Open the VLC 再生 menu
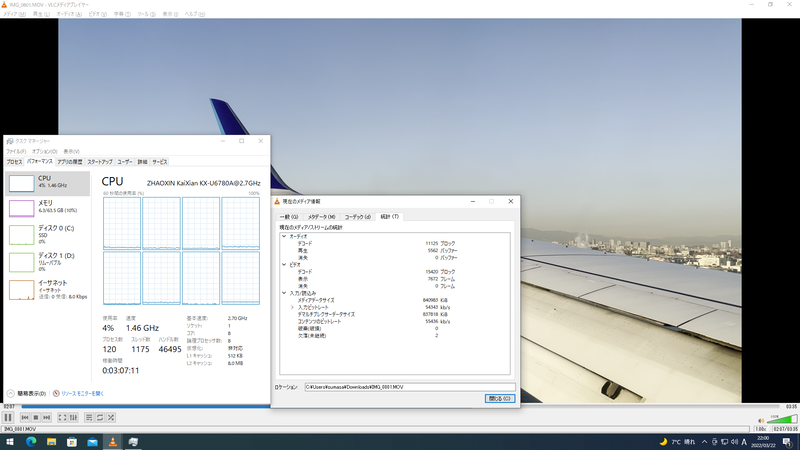The height and width of the screenshot is (450, 800). pyautogui.click(x=41, y=14)
